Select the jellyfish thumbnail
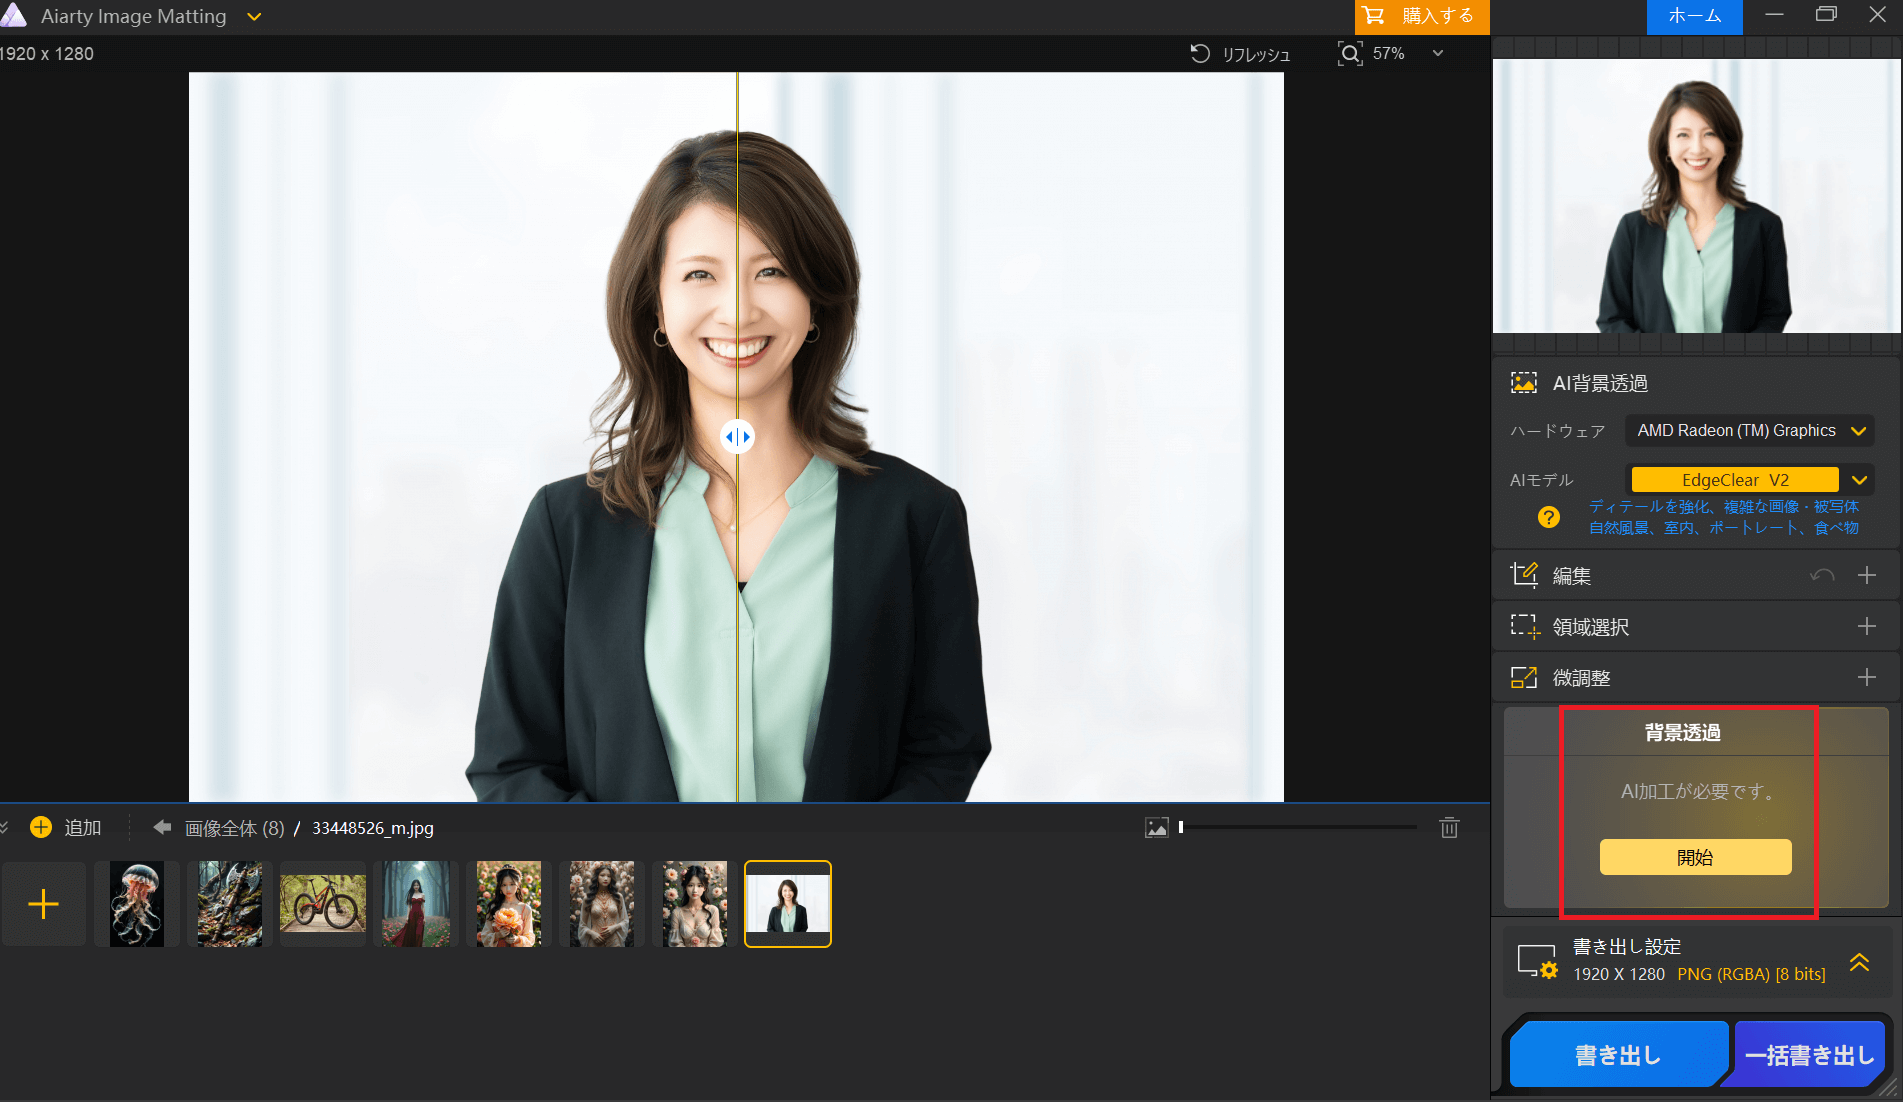Image resolution: width=1903 pixels, height=1102 pixels. (137, 904)
